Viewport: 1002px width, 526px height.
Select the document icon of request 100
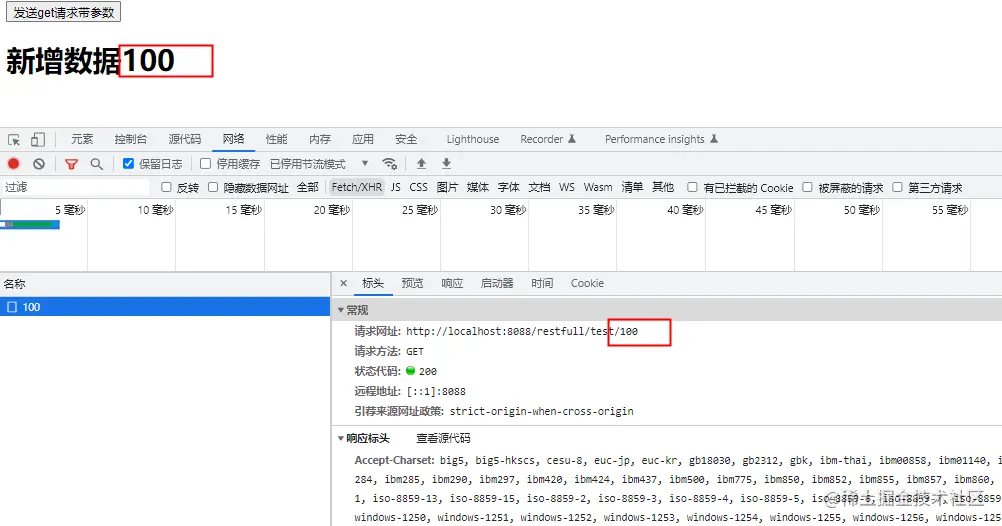click(12, 307)
